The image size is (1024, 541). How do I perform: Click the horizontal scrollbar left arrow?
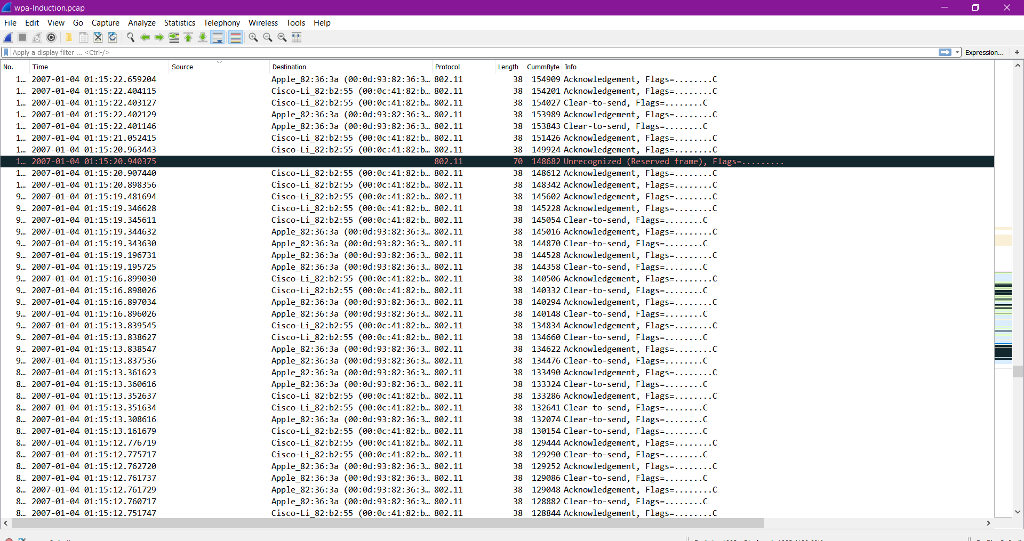pyautogui.click(x=6, y=523)
